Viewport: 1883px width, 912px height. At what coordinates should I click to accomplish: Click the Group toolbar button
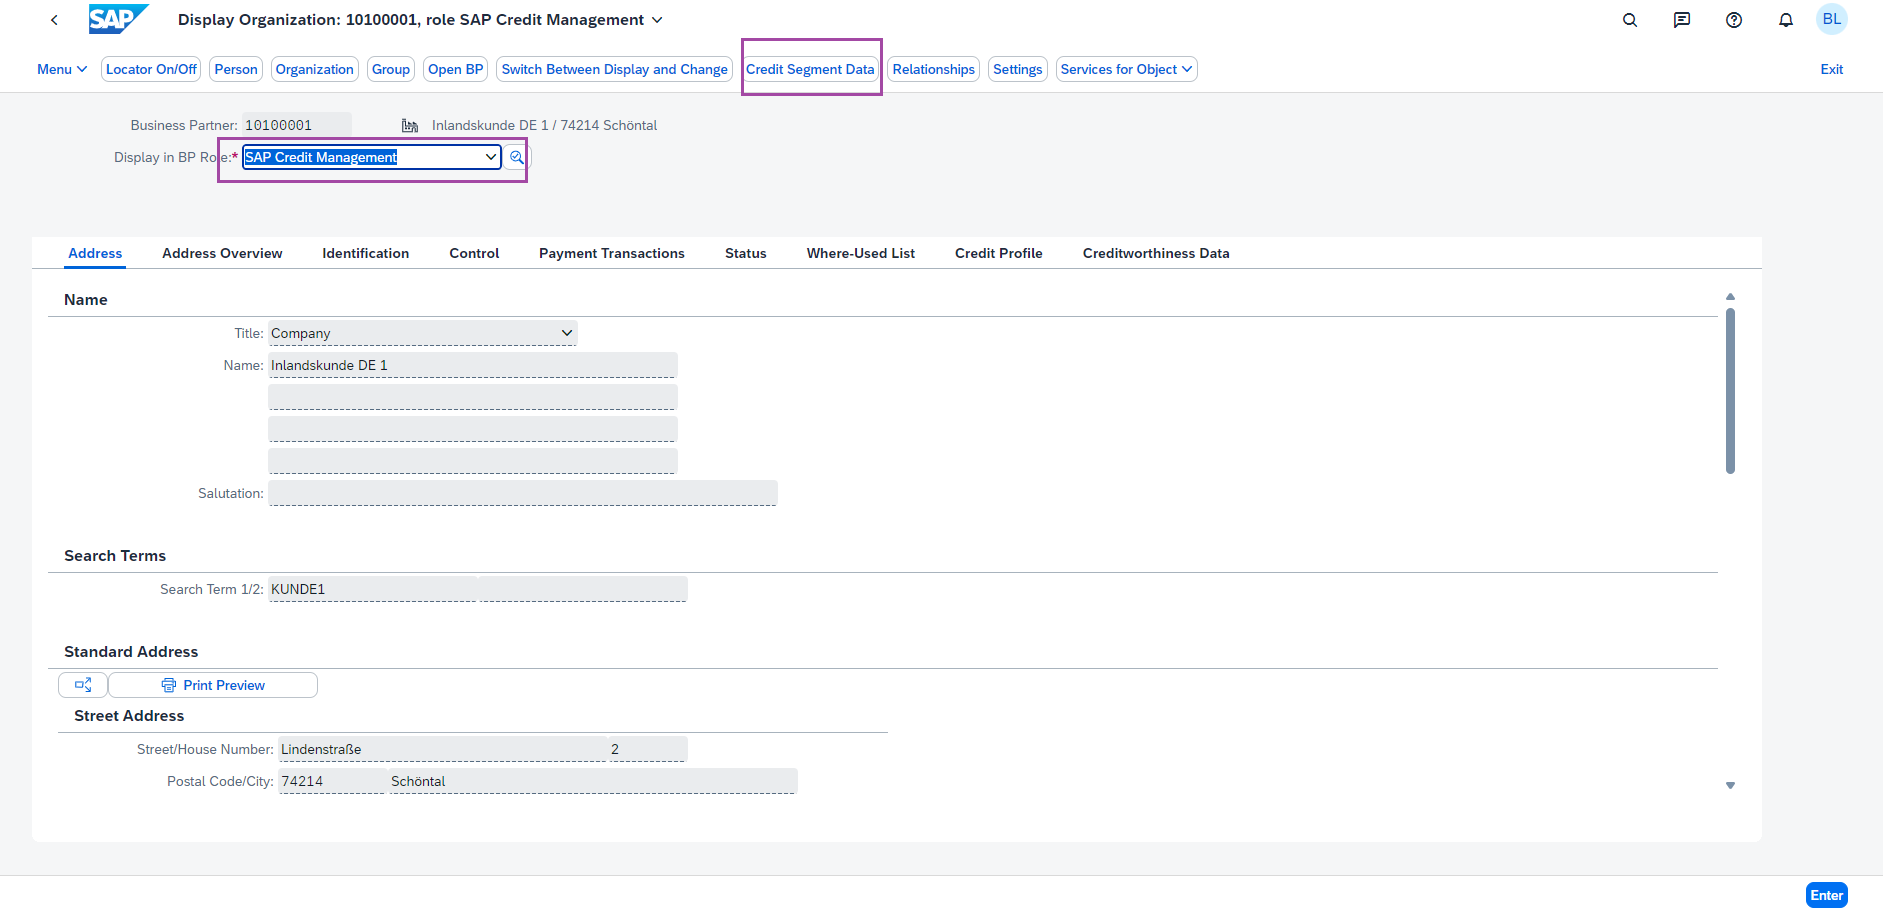pos(391,69)
